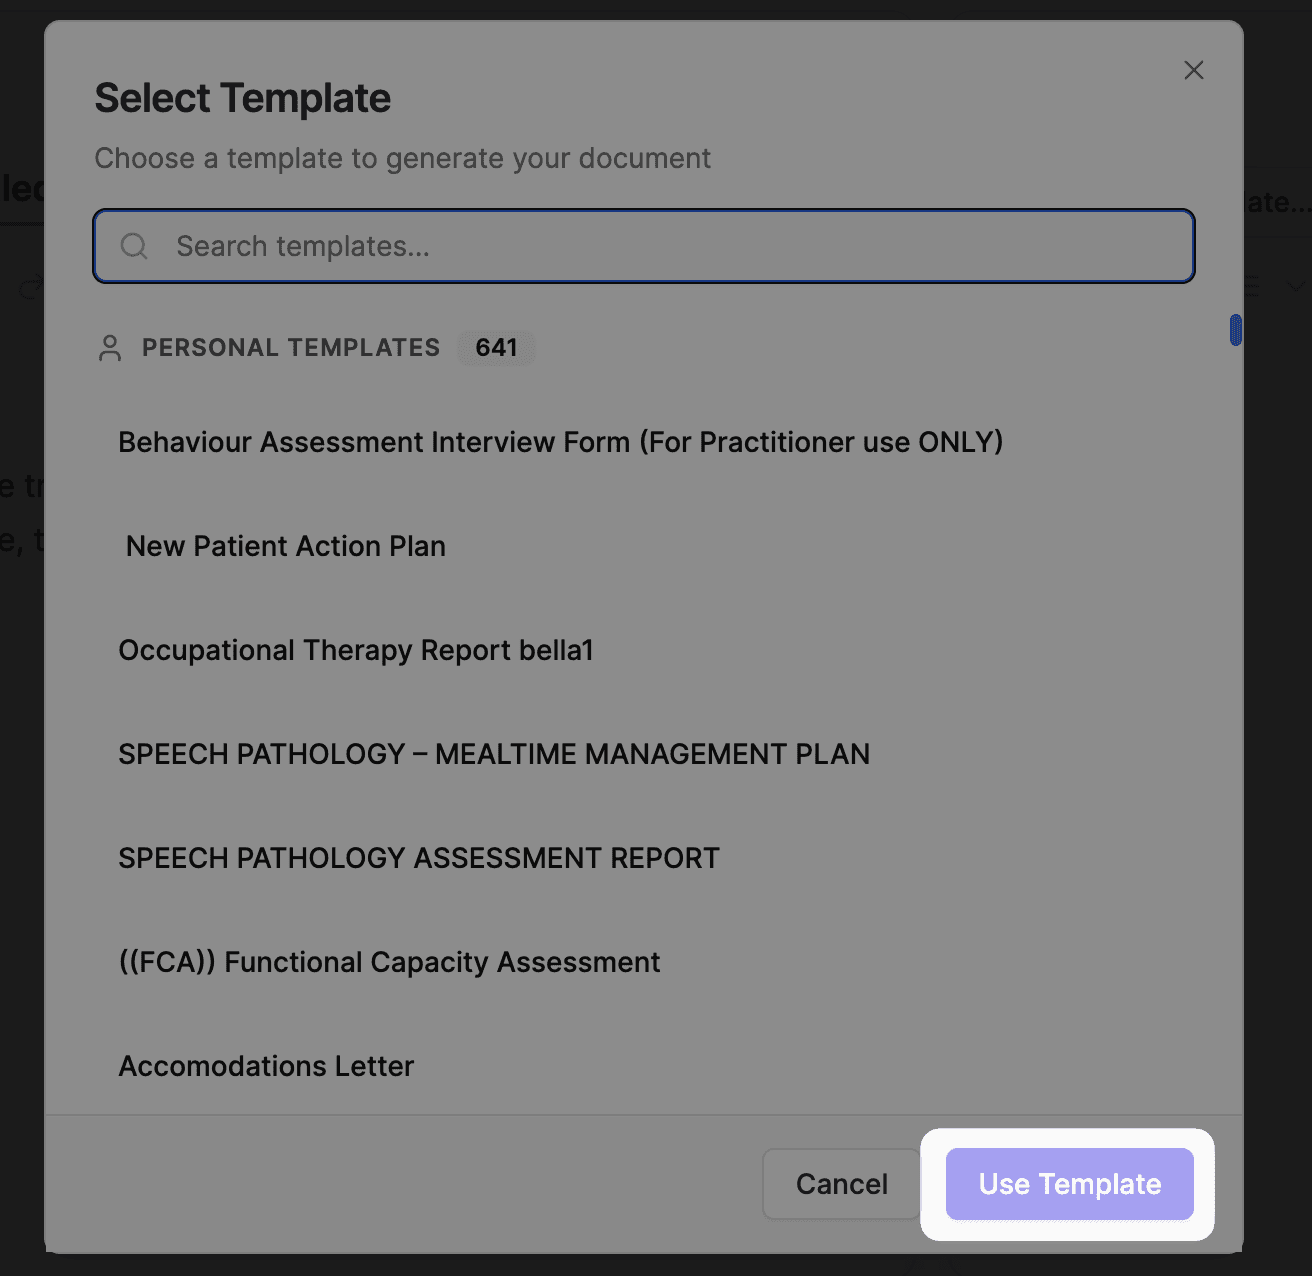The width and height of the screenshot is (1312, 1276).
Task: Select the Accomodations Letter template
Action: pos(265,1065)
